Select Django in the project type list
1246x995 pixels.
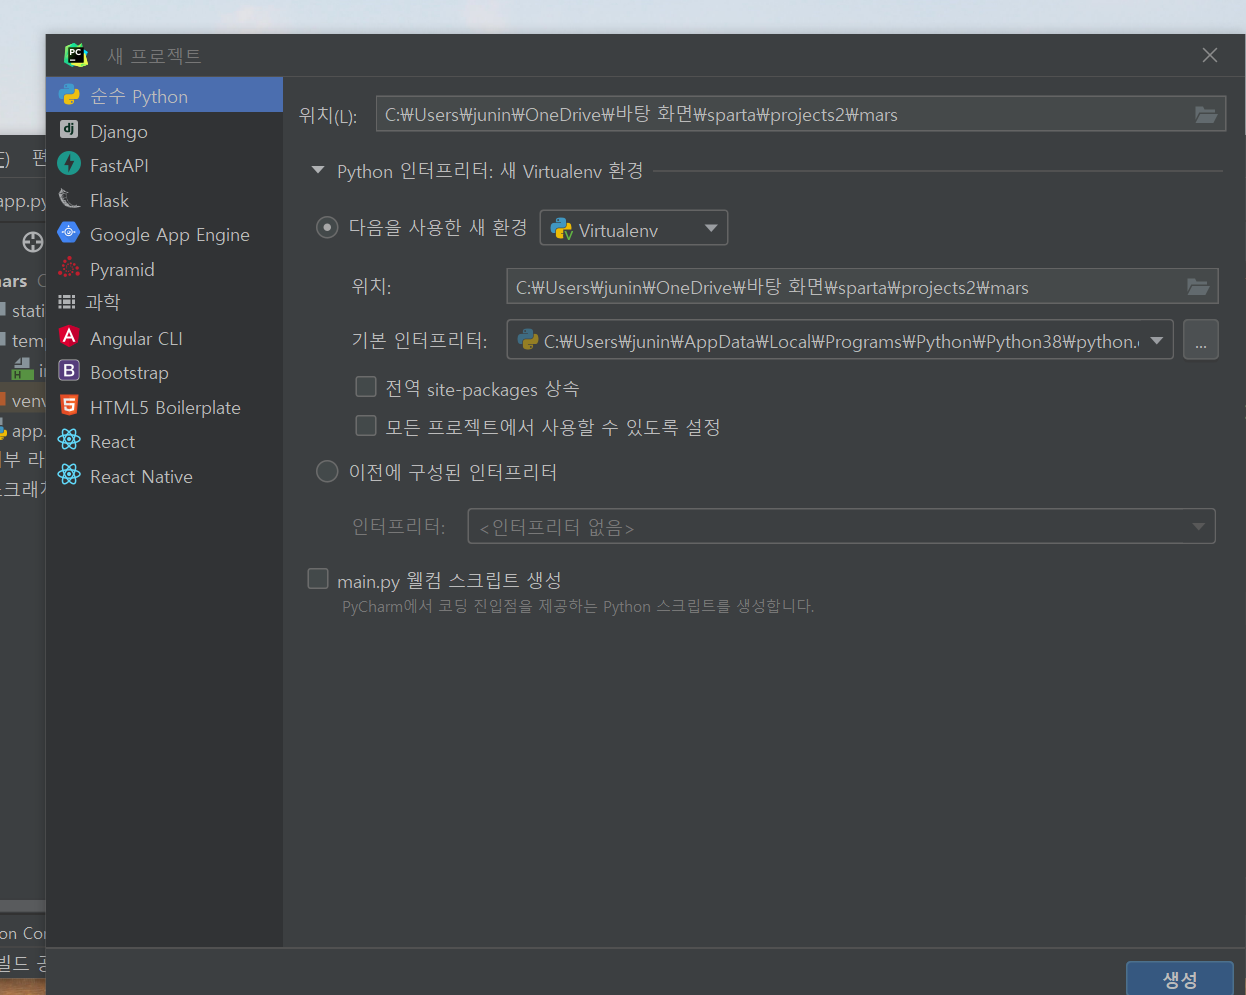tap(119, 131)
